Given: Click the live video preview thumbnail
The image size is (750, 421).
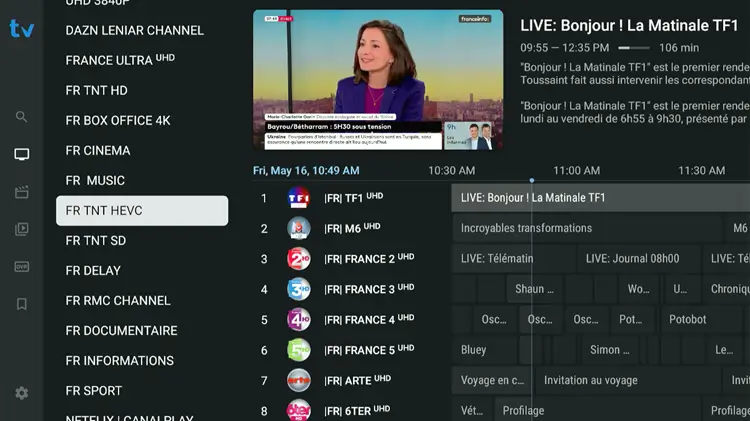Looking at the screenshot, I should point(378,80).
